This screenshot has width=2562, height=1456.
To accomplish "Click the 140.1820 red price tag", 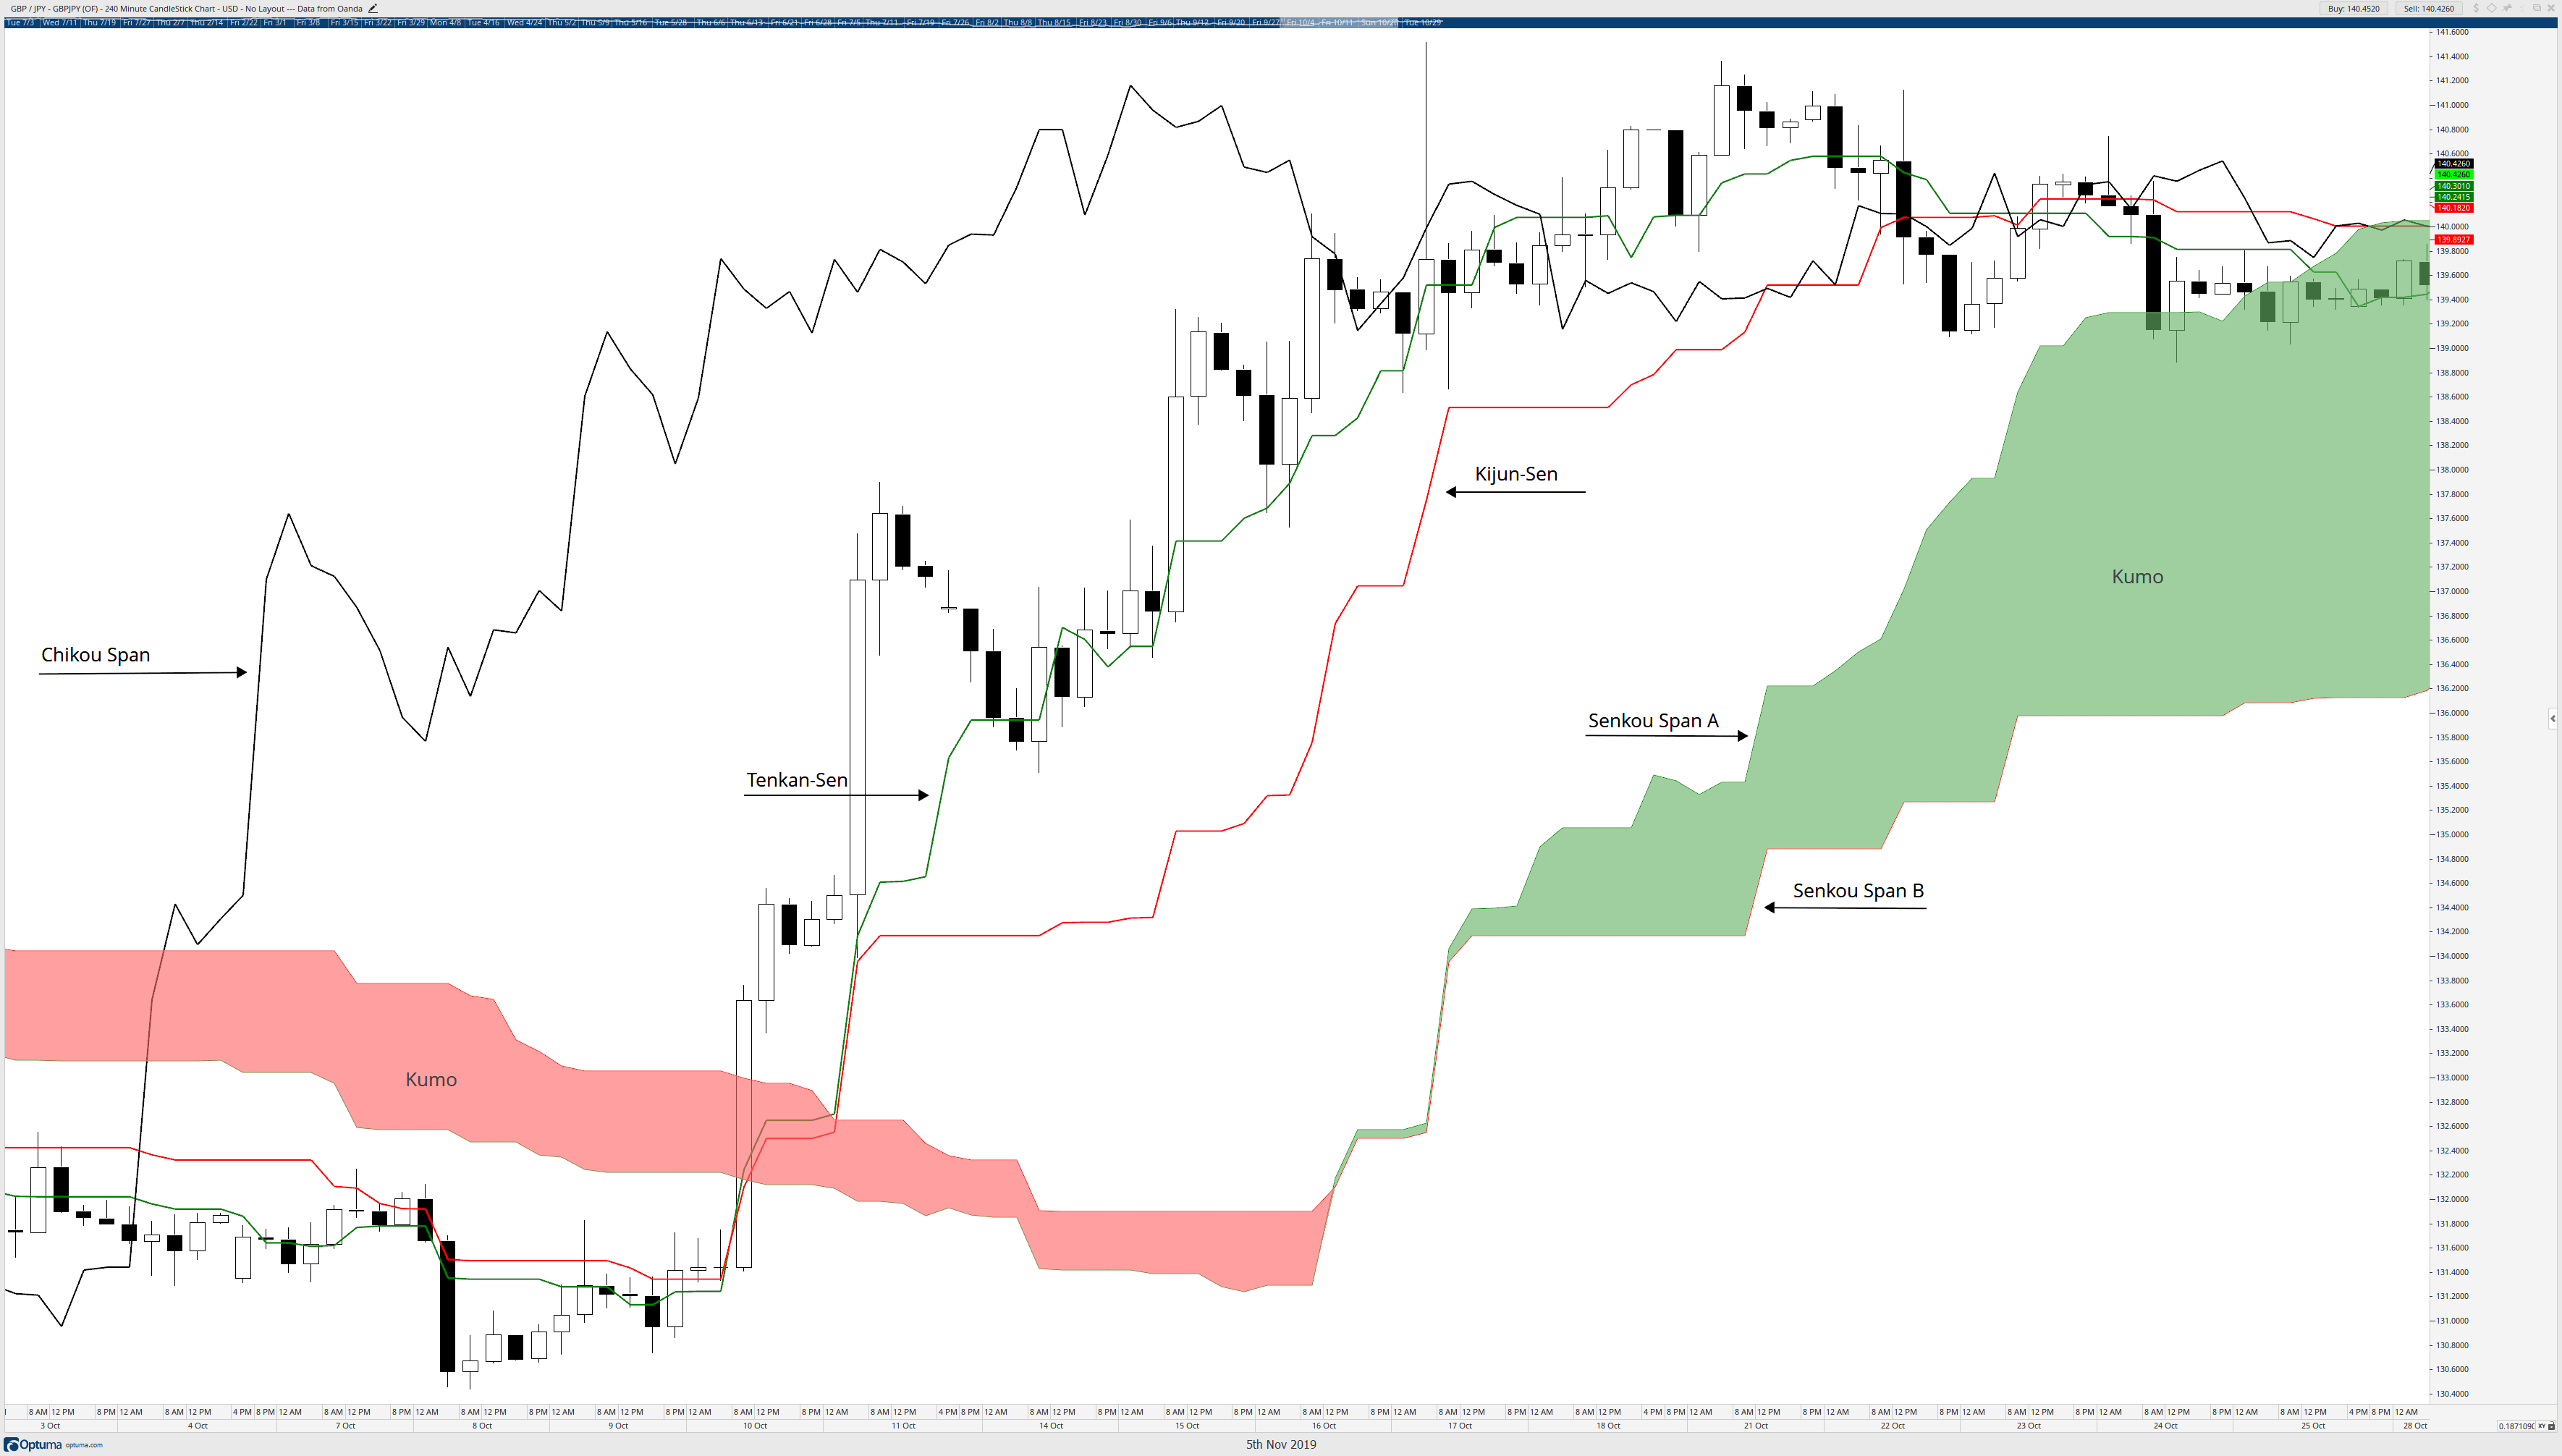I will (2453, 208).
